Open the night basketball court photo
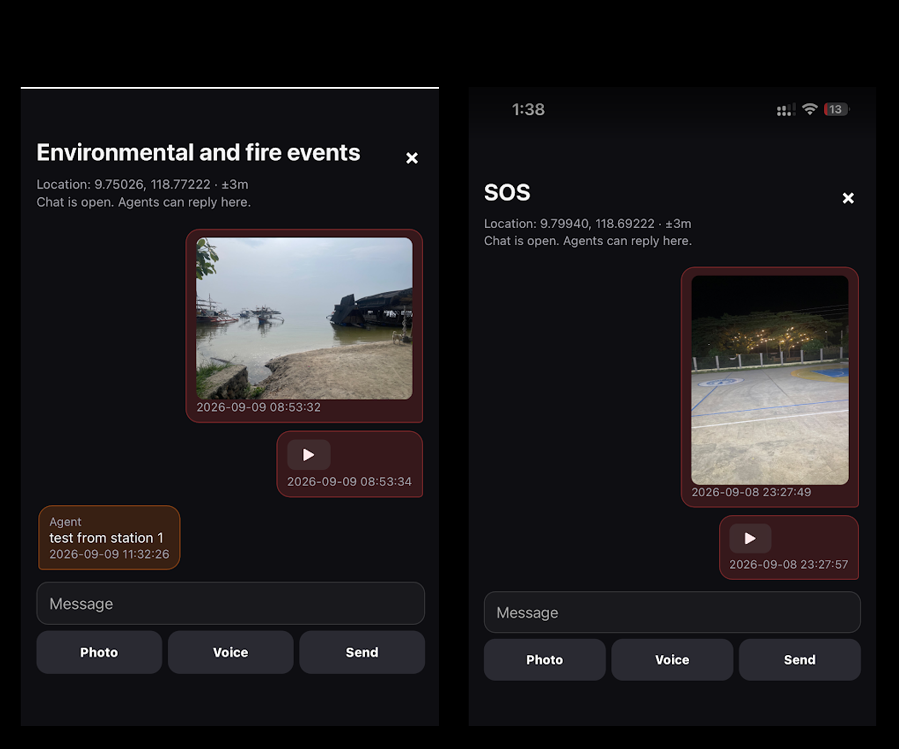Image resolution: width=899 pixels, height=749 pixels. [769, 380]
